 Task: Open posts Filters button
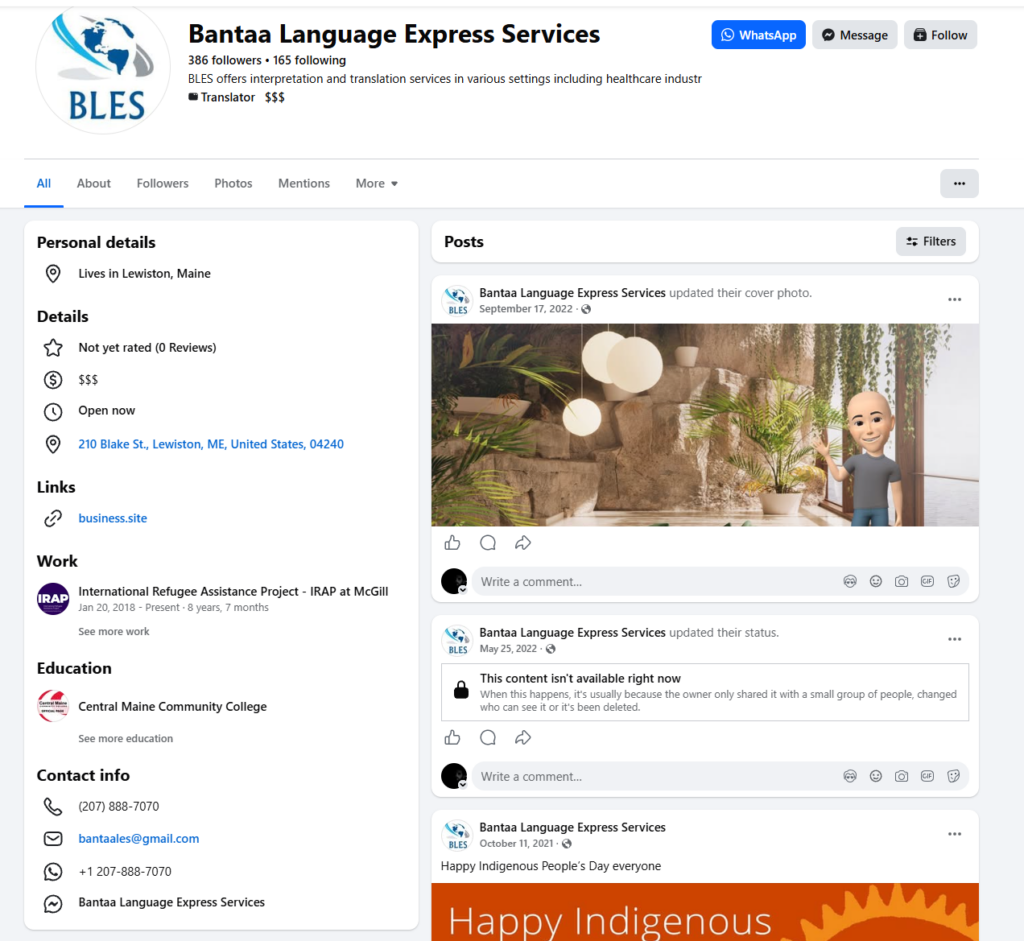click(931, 242)
